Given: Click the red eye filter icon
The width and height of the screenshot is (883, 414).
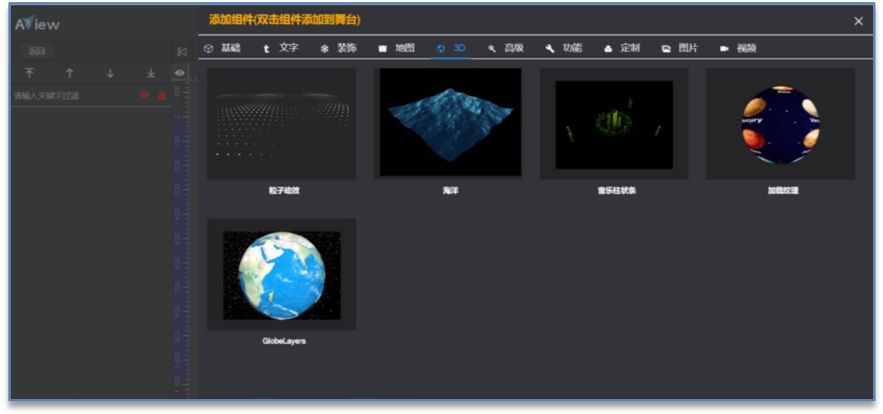Looking at the screenshot, I should (x=145, y=95).
